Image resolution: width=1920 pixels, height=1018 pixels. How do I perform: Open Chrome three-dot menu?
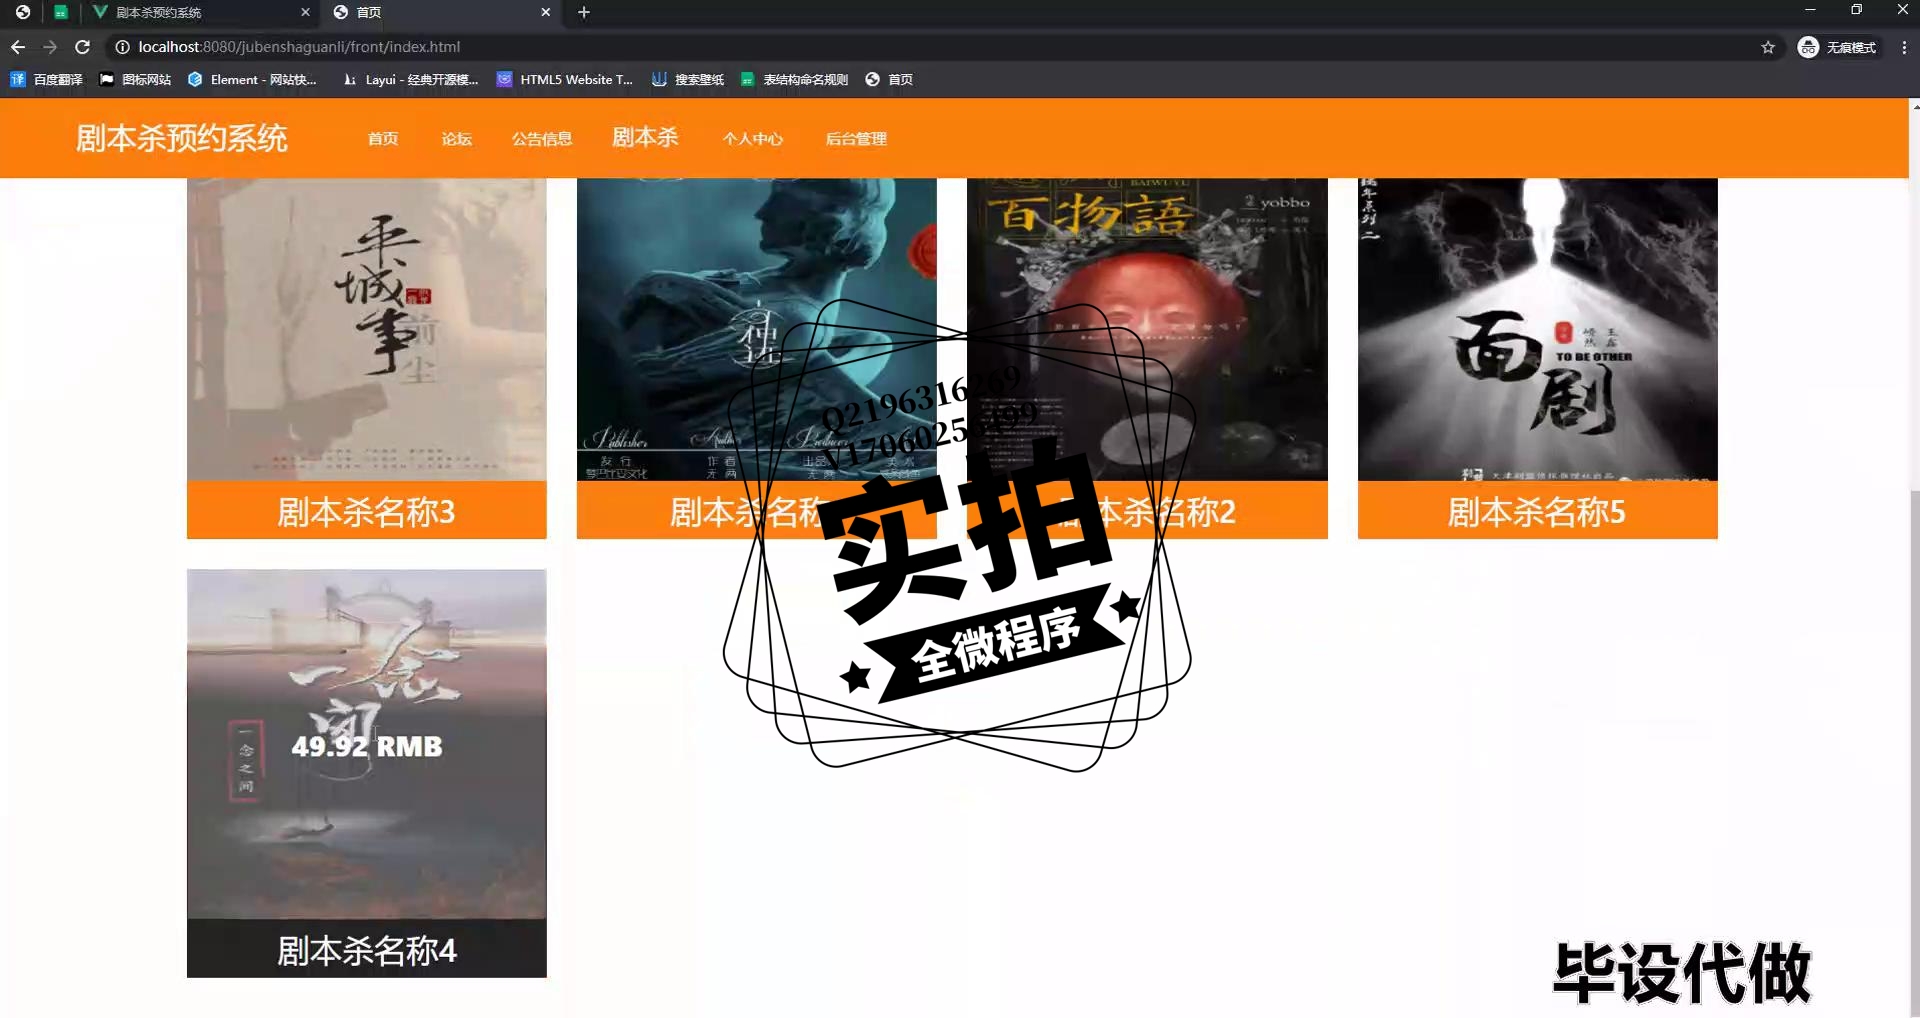[x=1904, y=47]
